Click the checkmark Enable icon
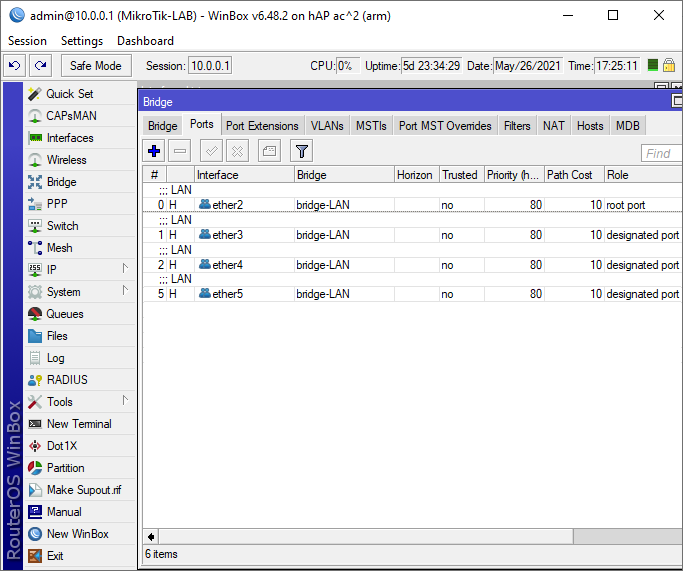 (211, 151)
